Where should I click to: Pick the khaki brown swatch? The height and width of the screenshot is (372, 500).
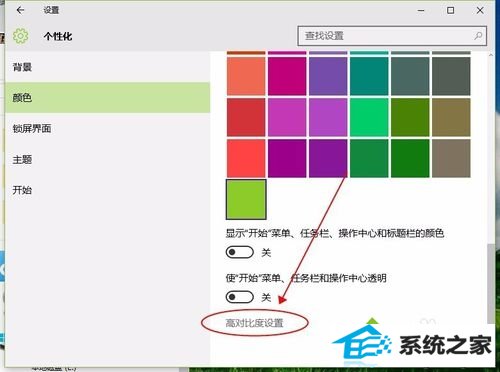451,117
